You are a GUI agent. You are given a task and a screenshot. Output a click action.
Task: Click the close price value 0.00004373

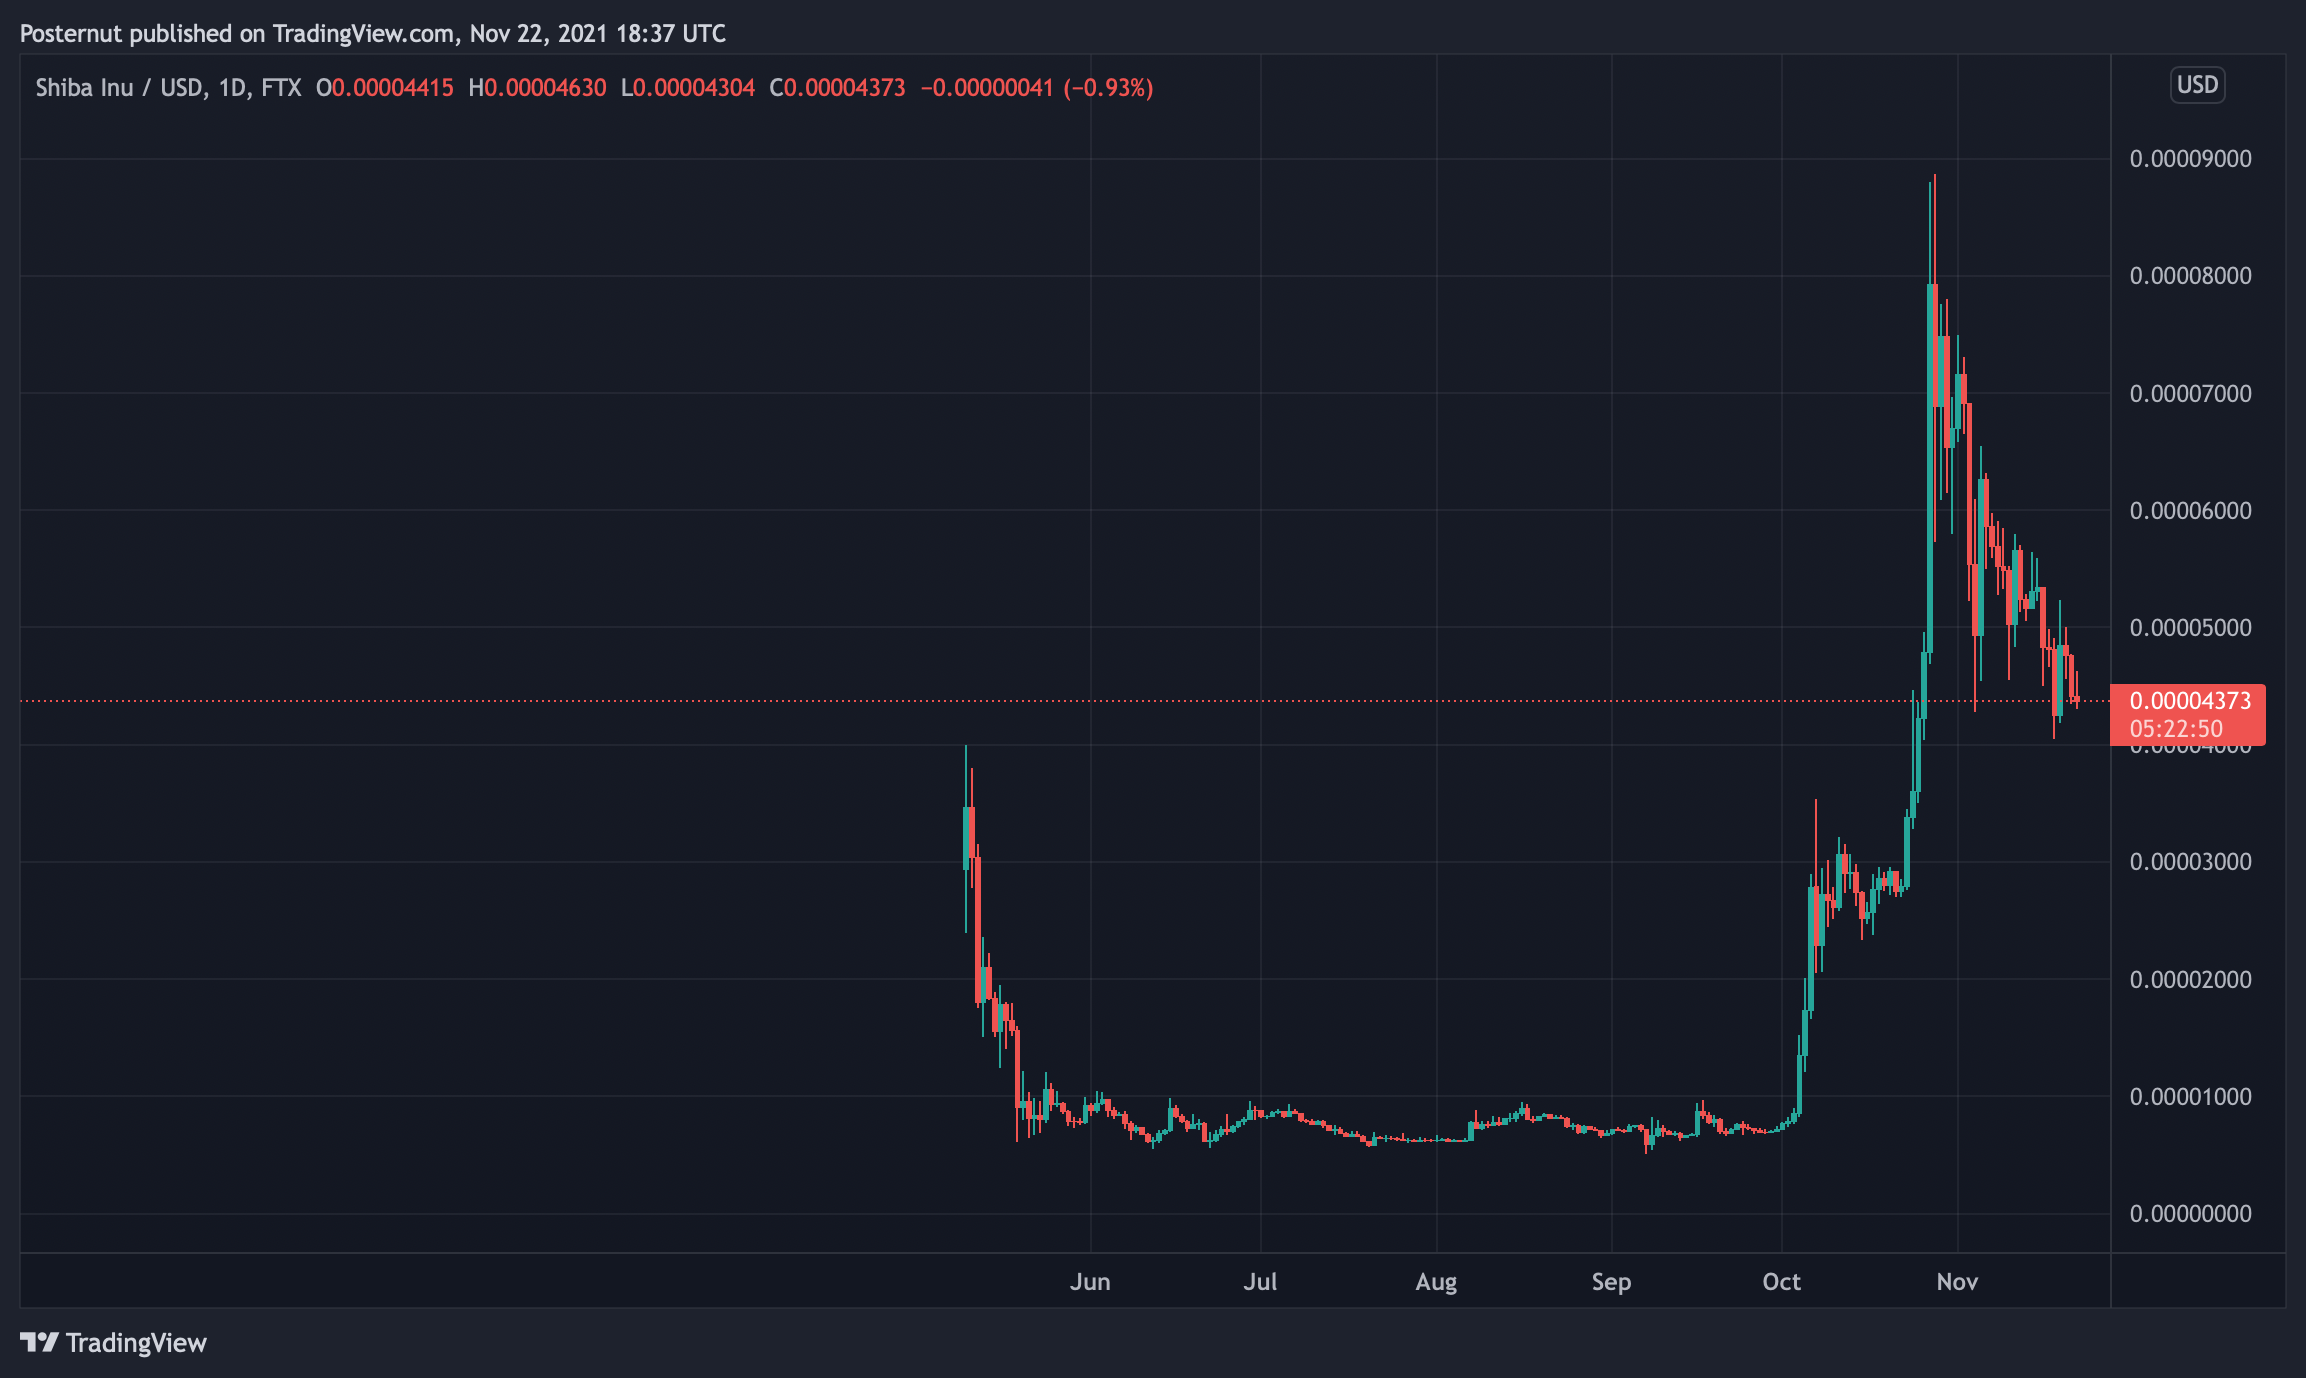click(840, 87)
